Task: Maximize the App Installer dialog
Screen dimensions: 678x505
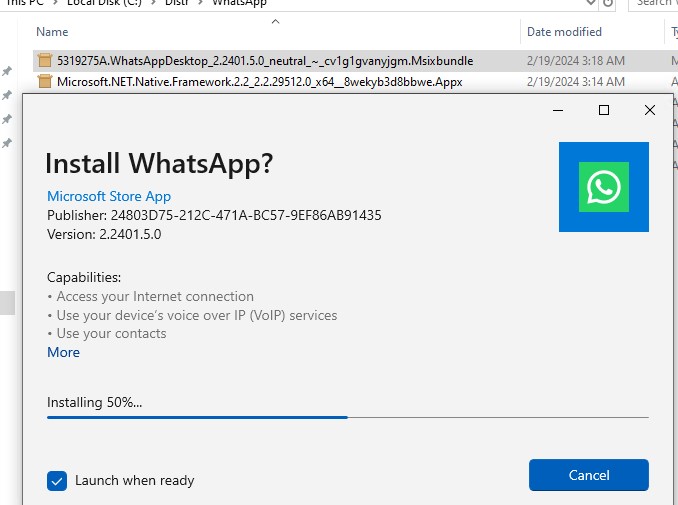Action: pyautogui.click(x=604, y=110)
